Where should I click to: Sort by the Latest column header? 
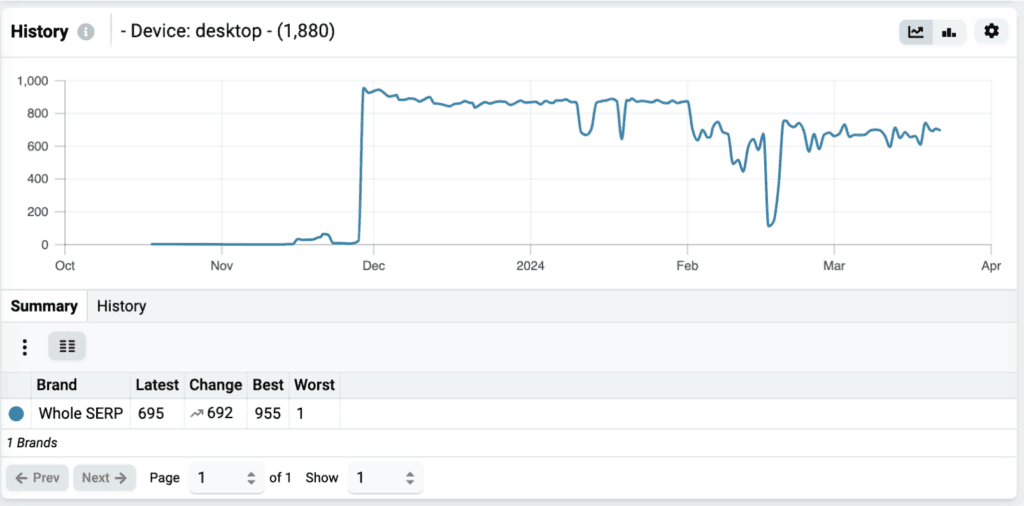point(157,385)
